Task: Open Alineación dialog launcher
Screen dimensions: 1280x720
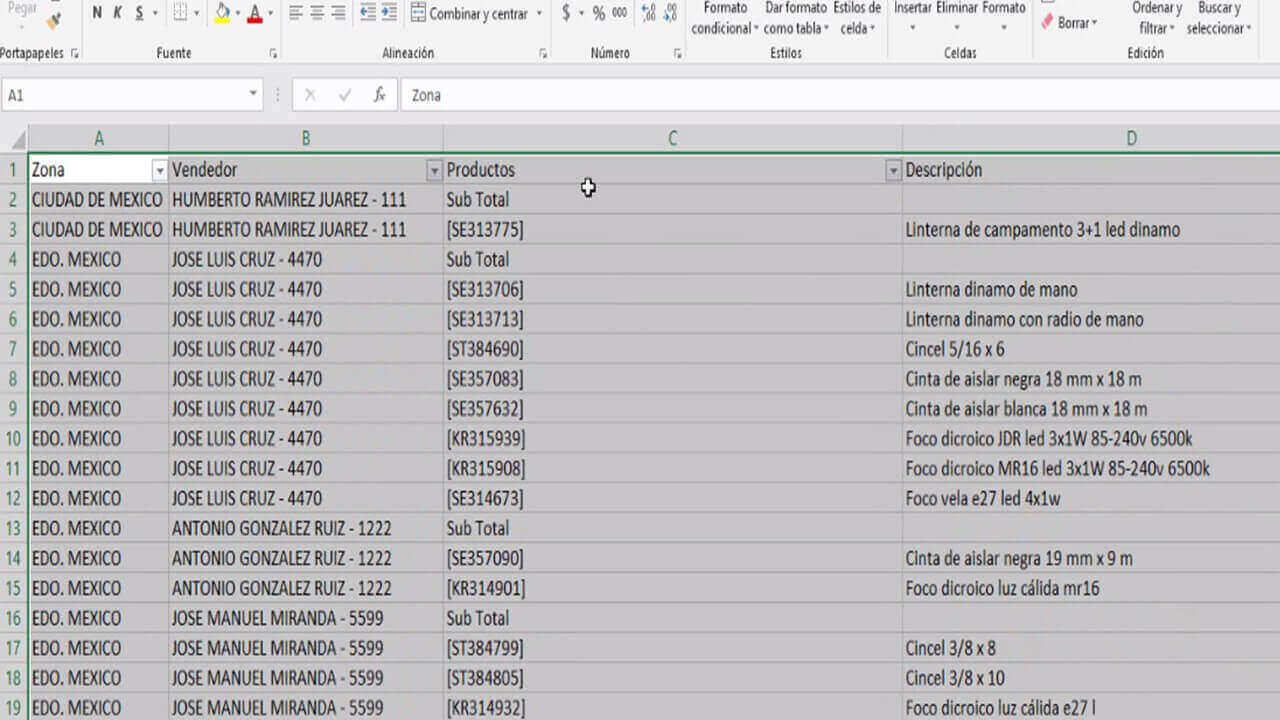Action: pos(543,53)
